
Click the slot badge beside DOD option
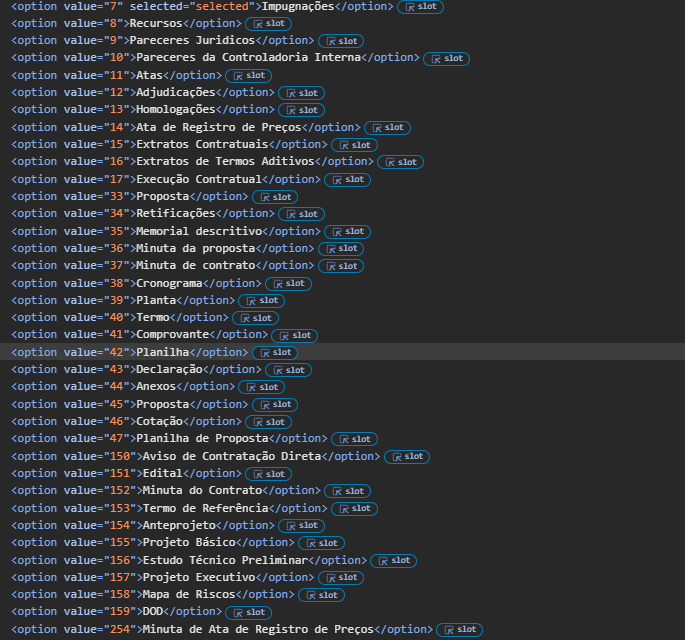pyautogui.click(x=248, y=612)
